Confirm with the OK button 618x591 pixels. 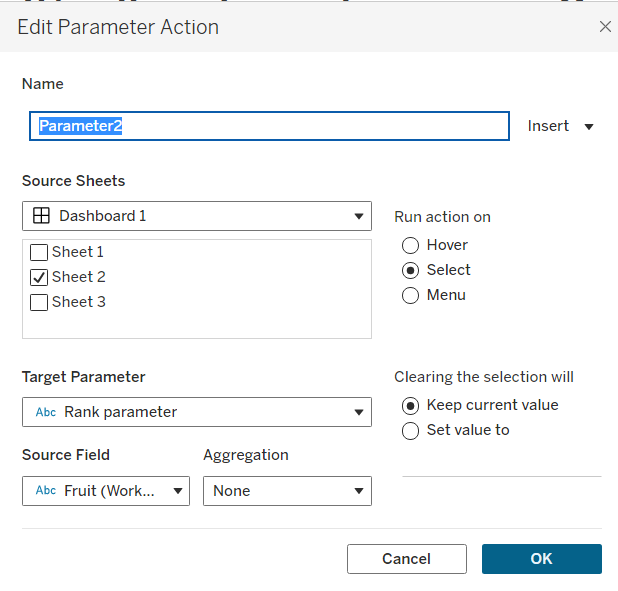[541, 559]
